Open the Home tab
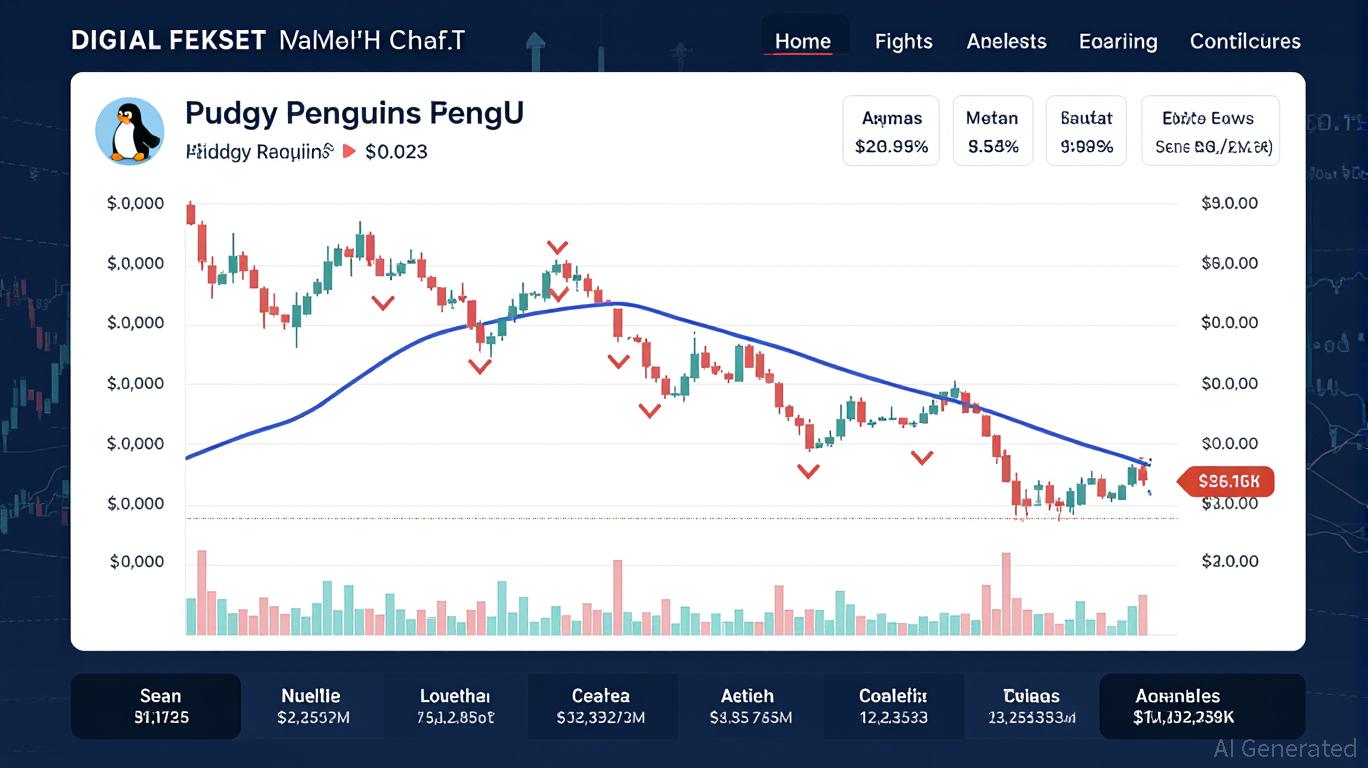This screenshot has width=1368, height=768. click(803, 41)
